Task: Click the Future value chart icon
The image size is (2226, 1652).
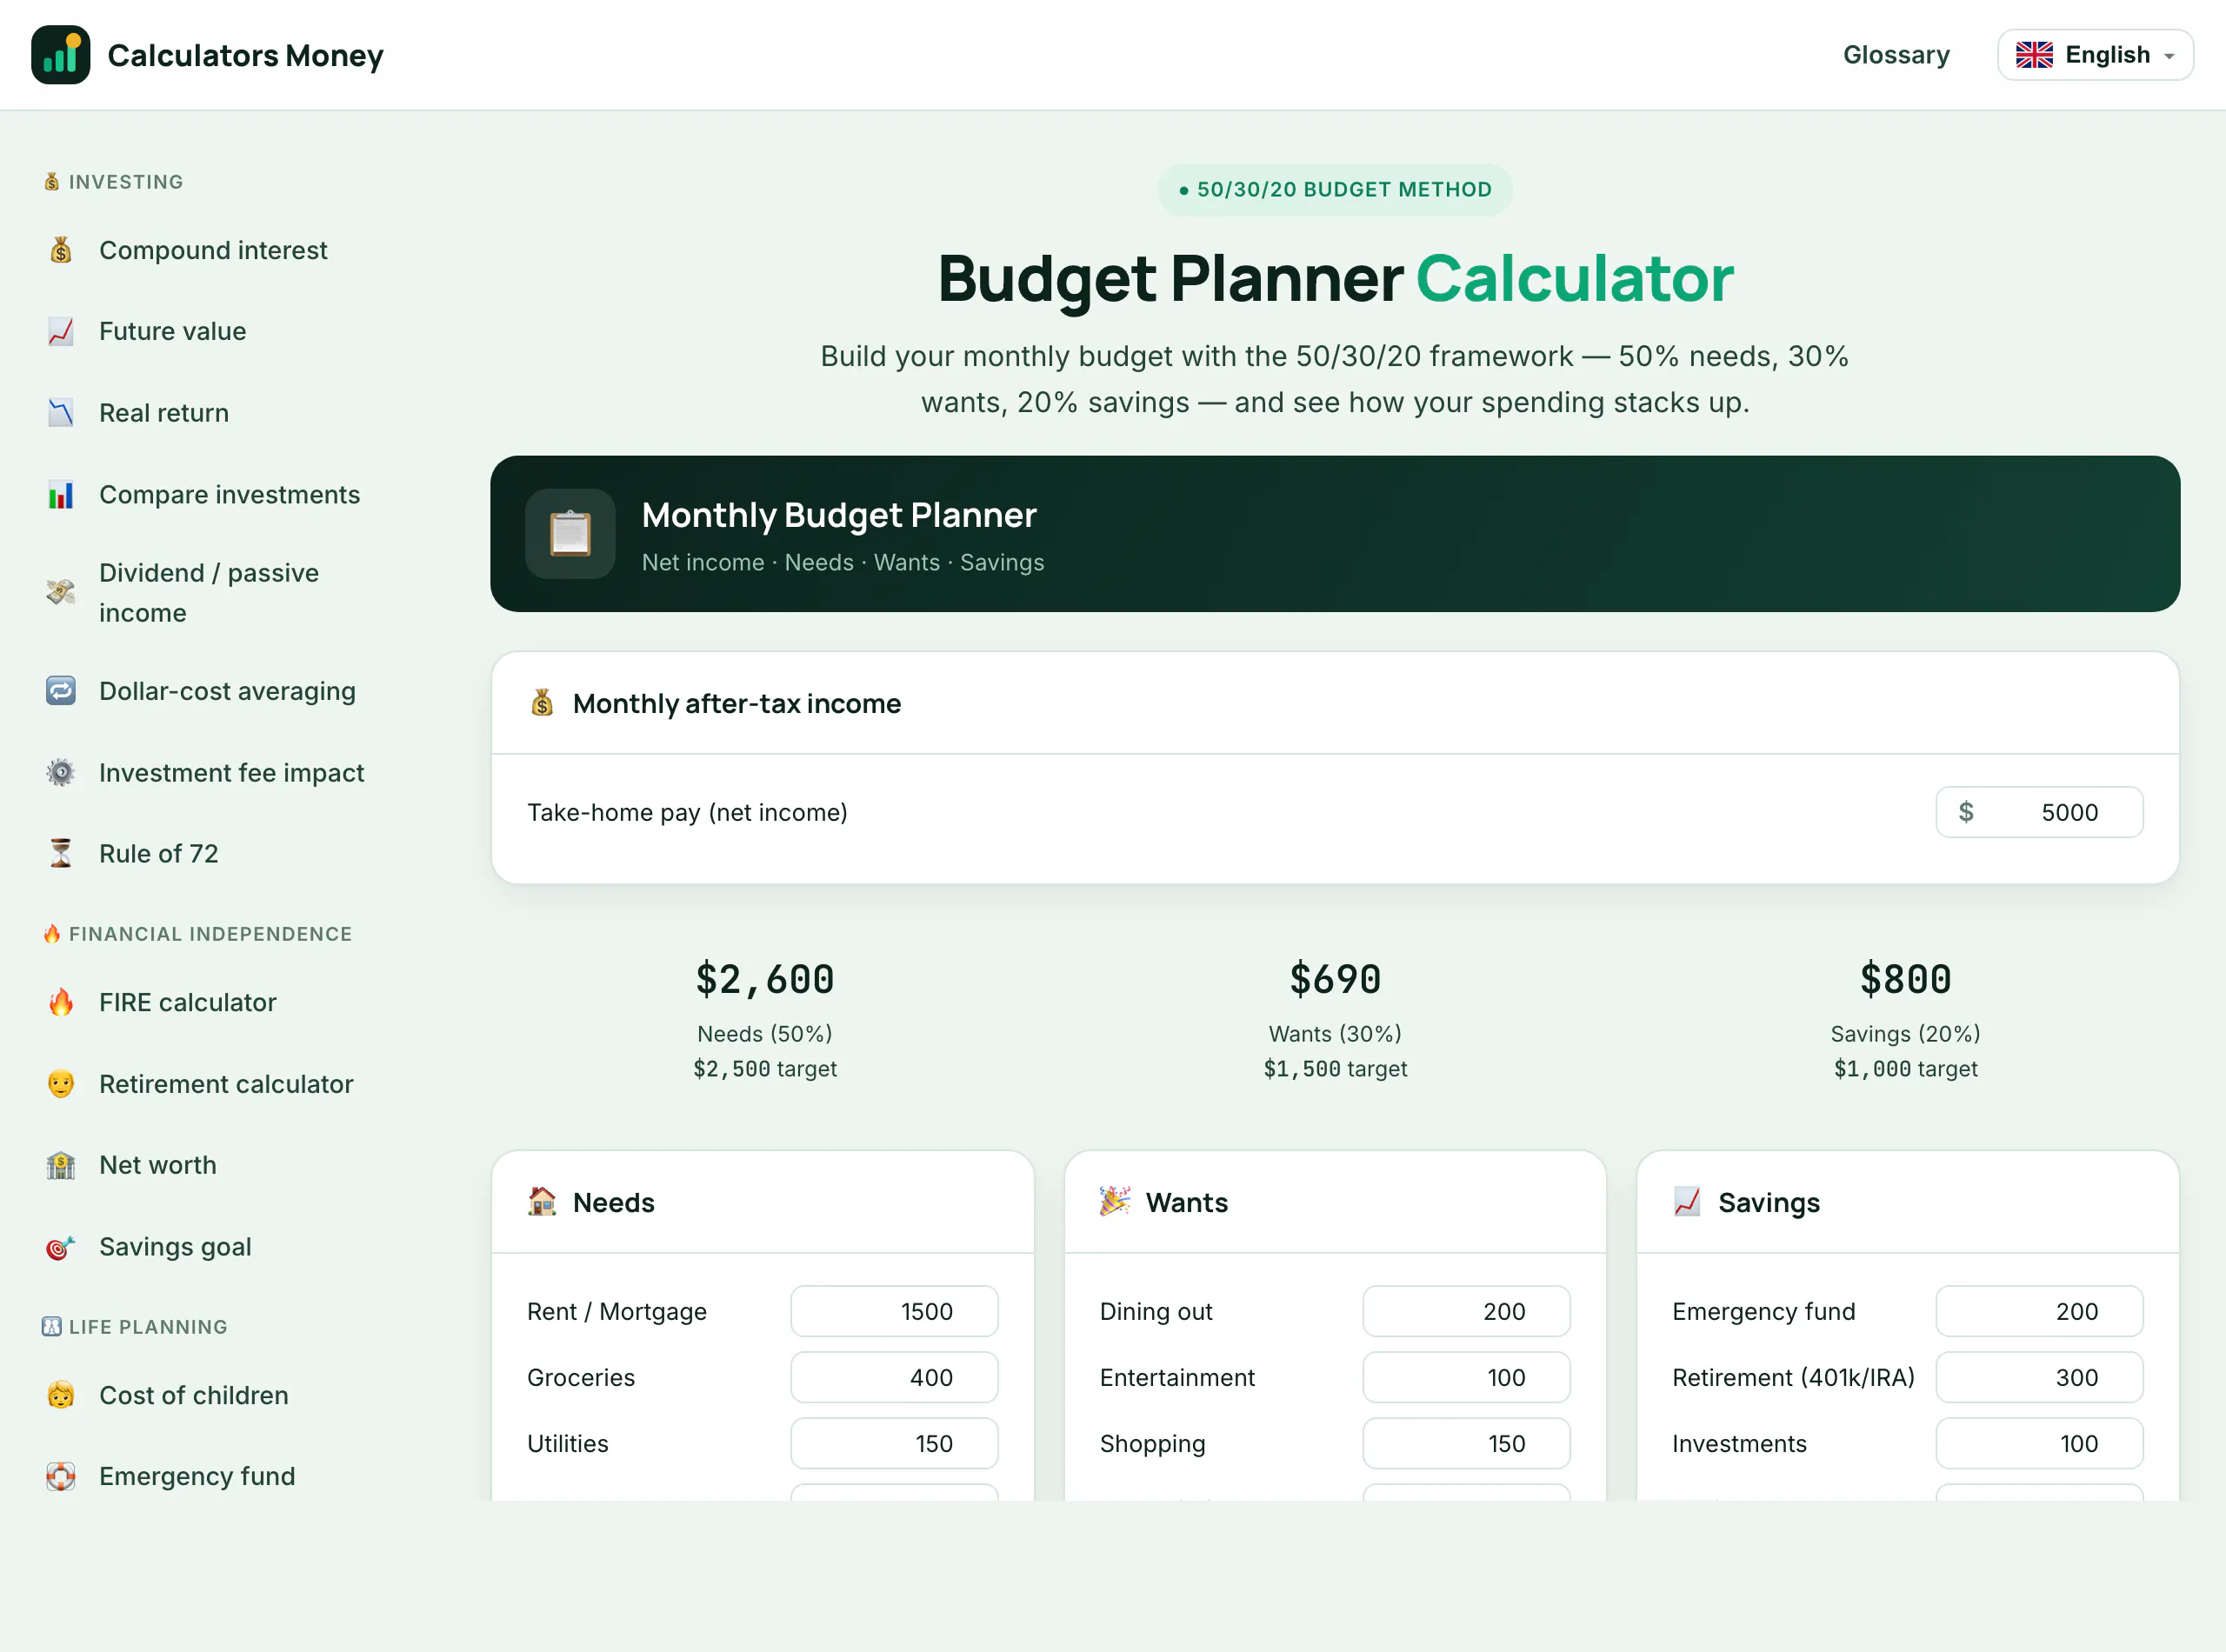Action: point(61,331)
